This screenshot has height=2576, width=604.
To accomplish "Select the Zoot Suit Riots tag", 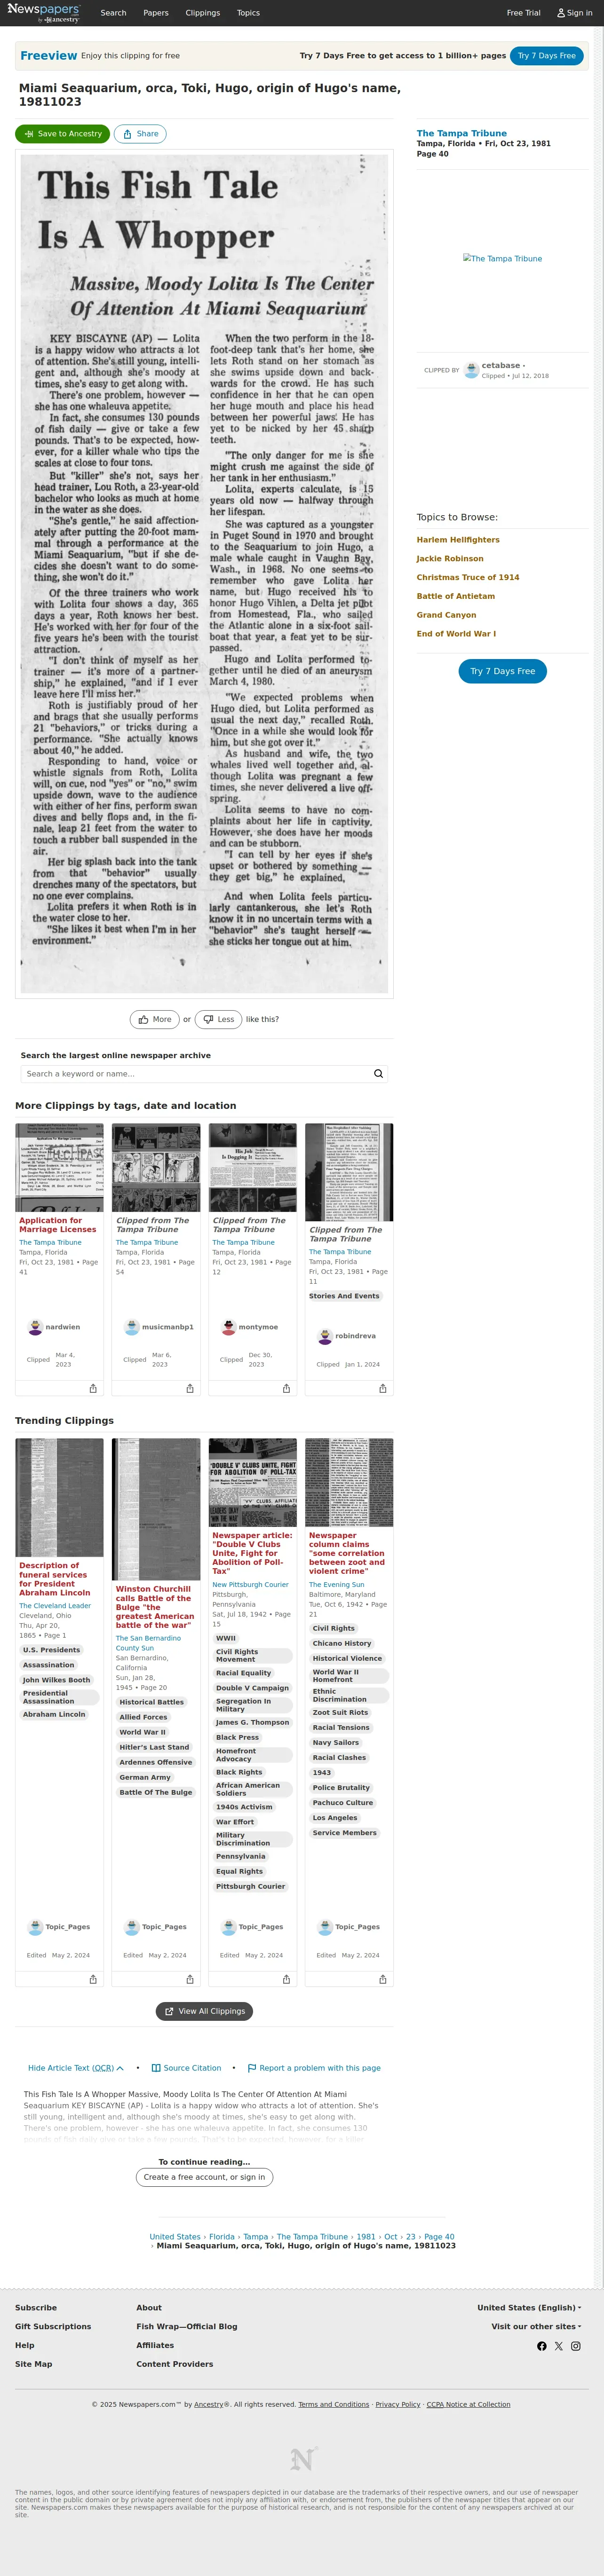I will 341,1712.
